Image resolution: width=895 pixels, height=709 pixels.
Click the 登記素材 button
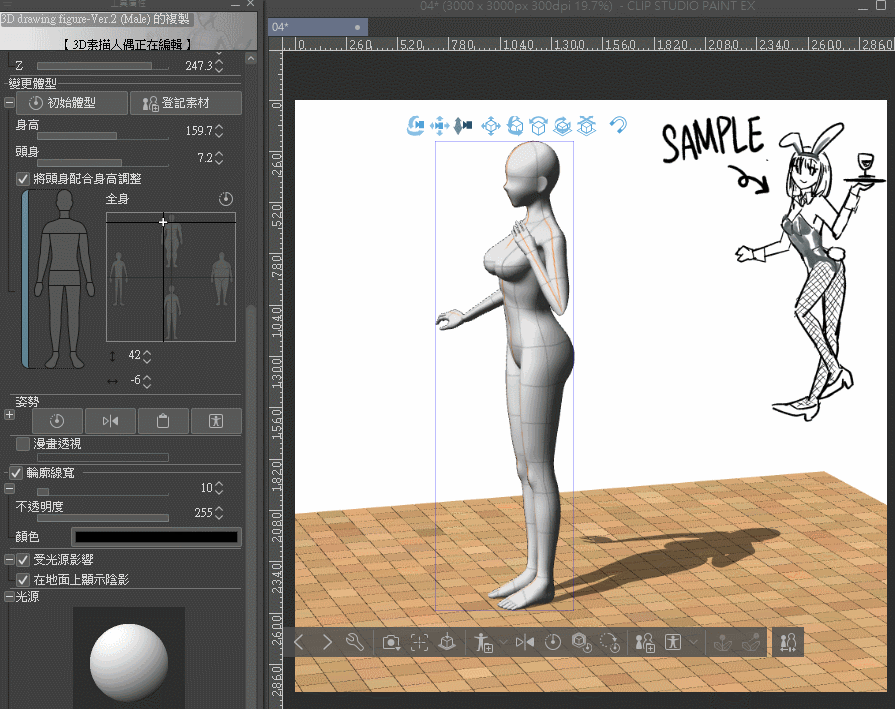[185, 103]
